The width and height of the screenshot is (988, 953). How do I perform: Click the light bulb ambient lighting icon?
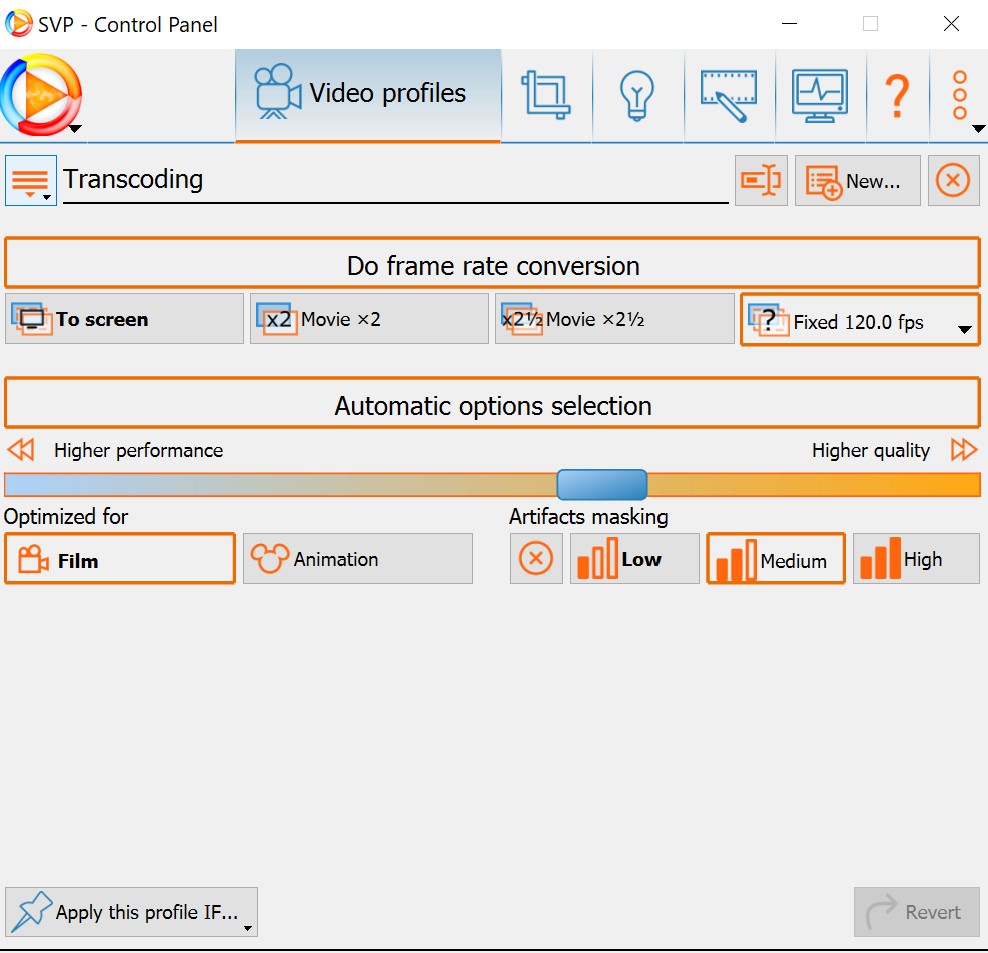click(637, 96)
